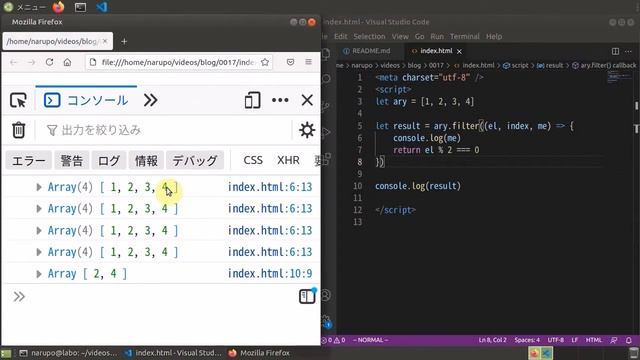Go back in Firefox history
This screenshot has width=640, height=360.
(13, 62)
